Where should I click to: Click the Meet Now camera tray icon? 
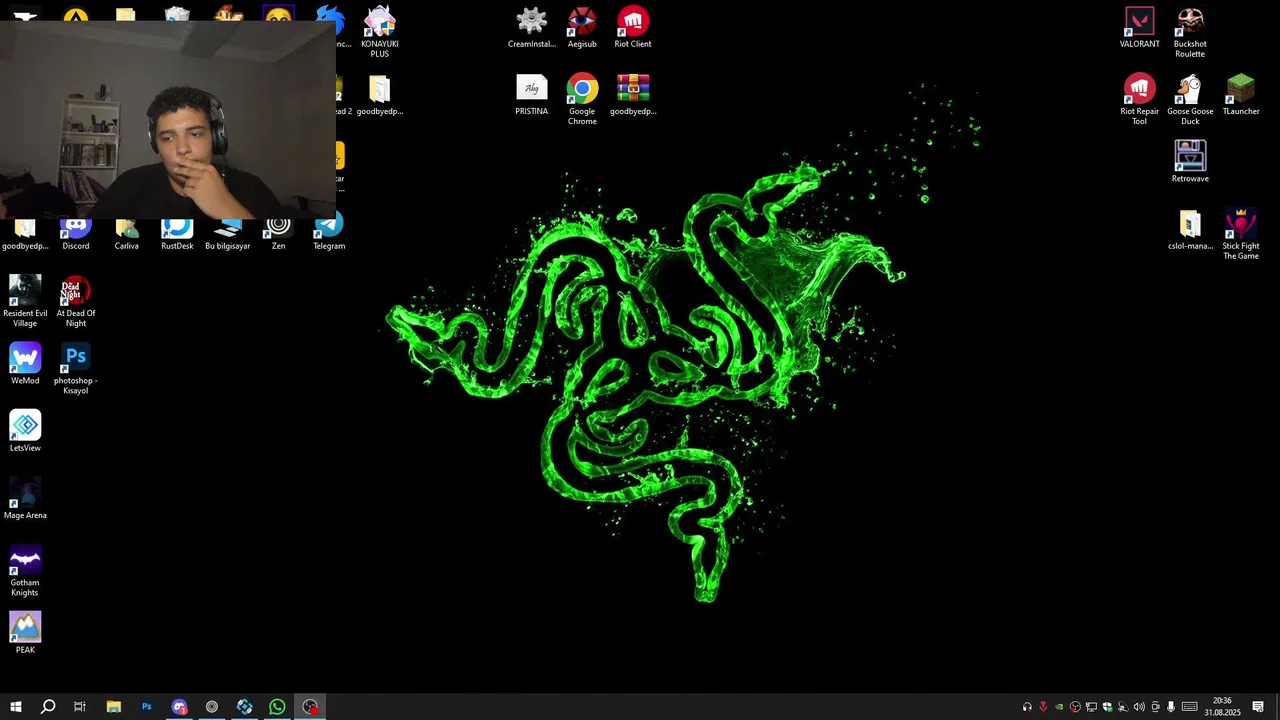tap(1155, 707)
